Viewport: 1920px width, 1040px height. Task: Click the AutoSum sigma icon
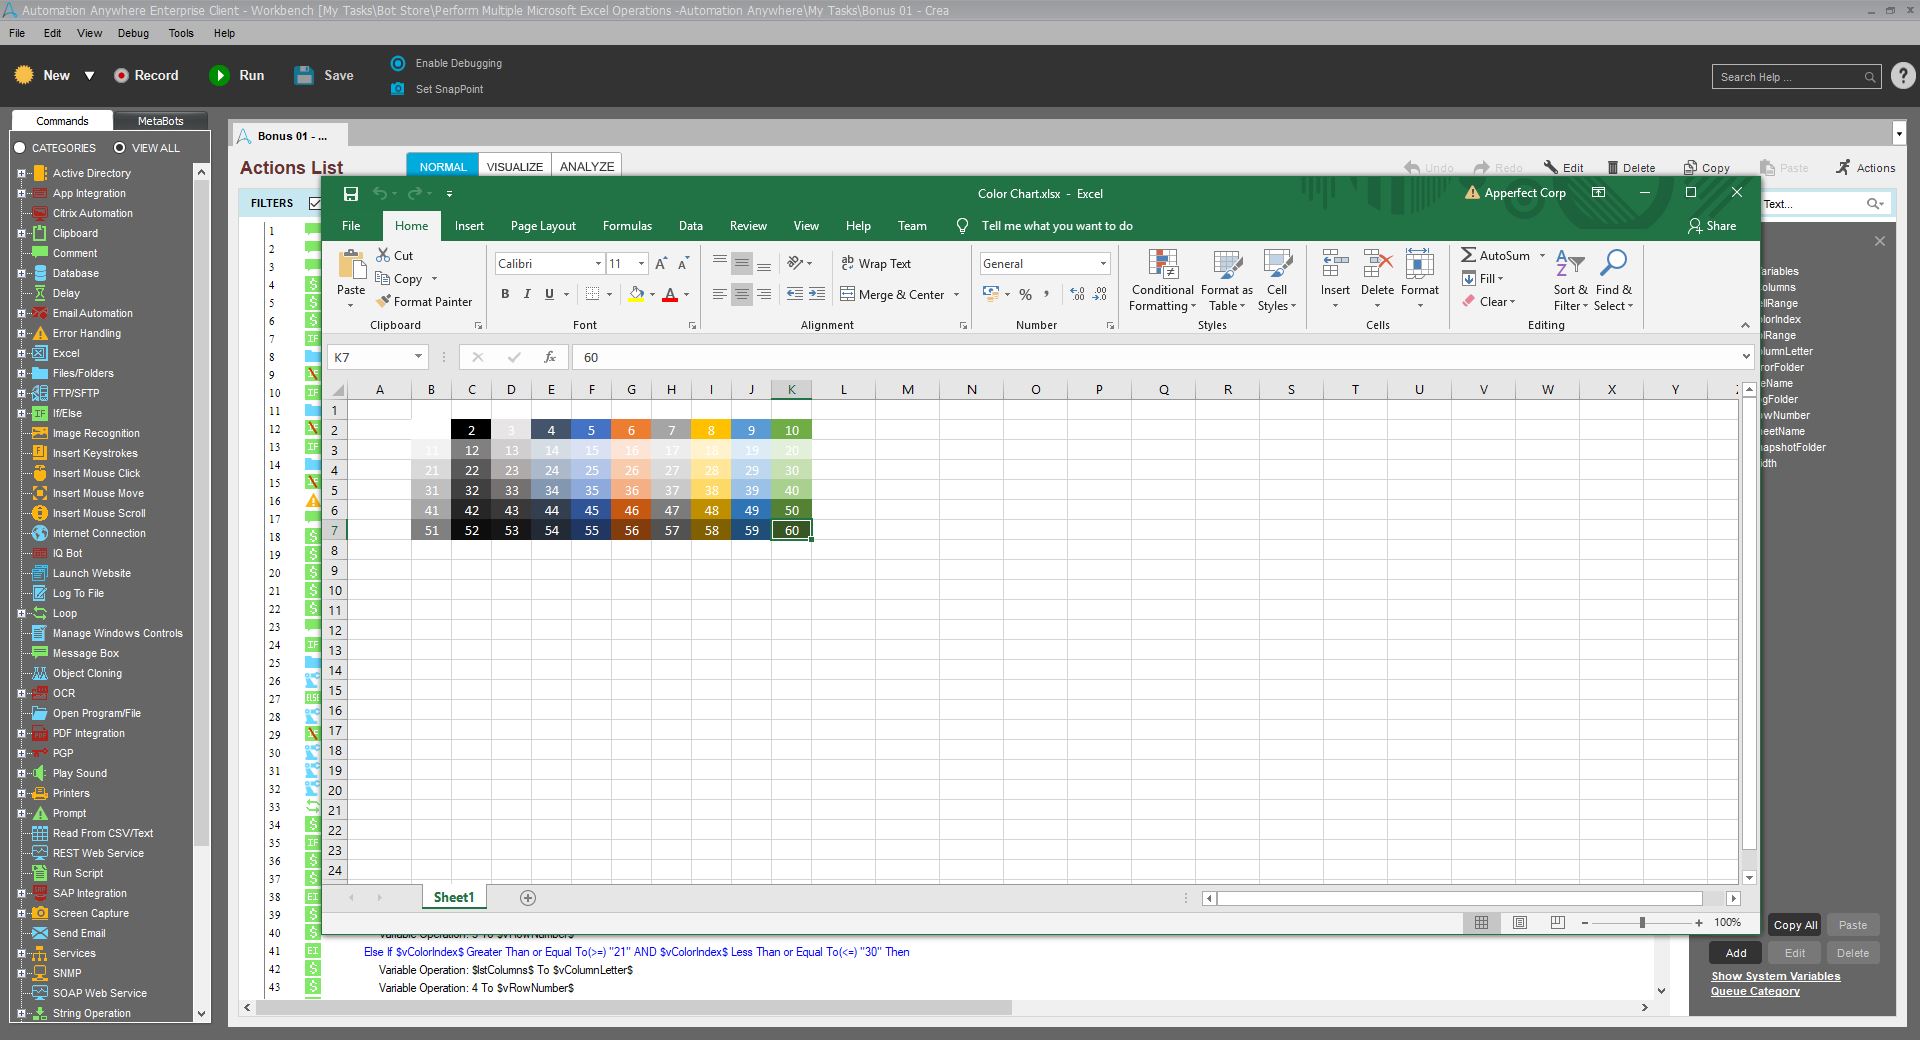1468,255
